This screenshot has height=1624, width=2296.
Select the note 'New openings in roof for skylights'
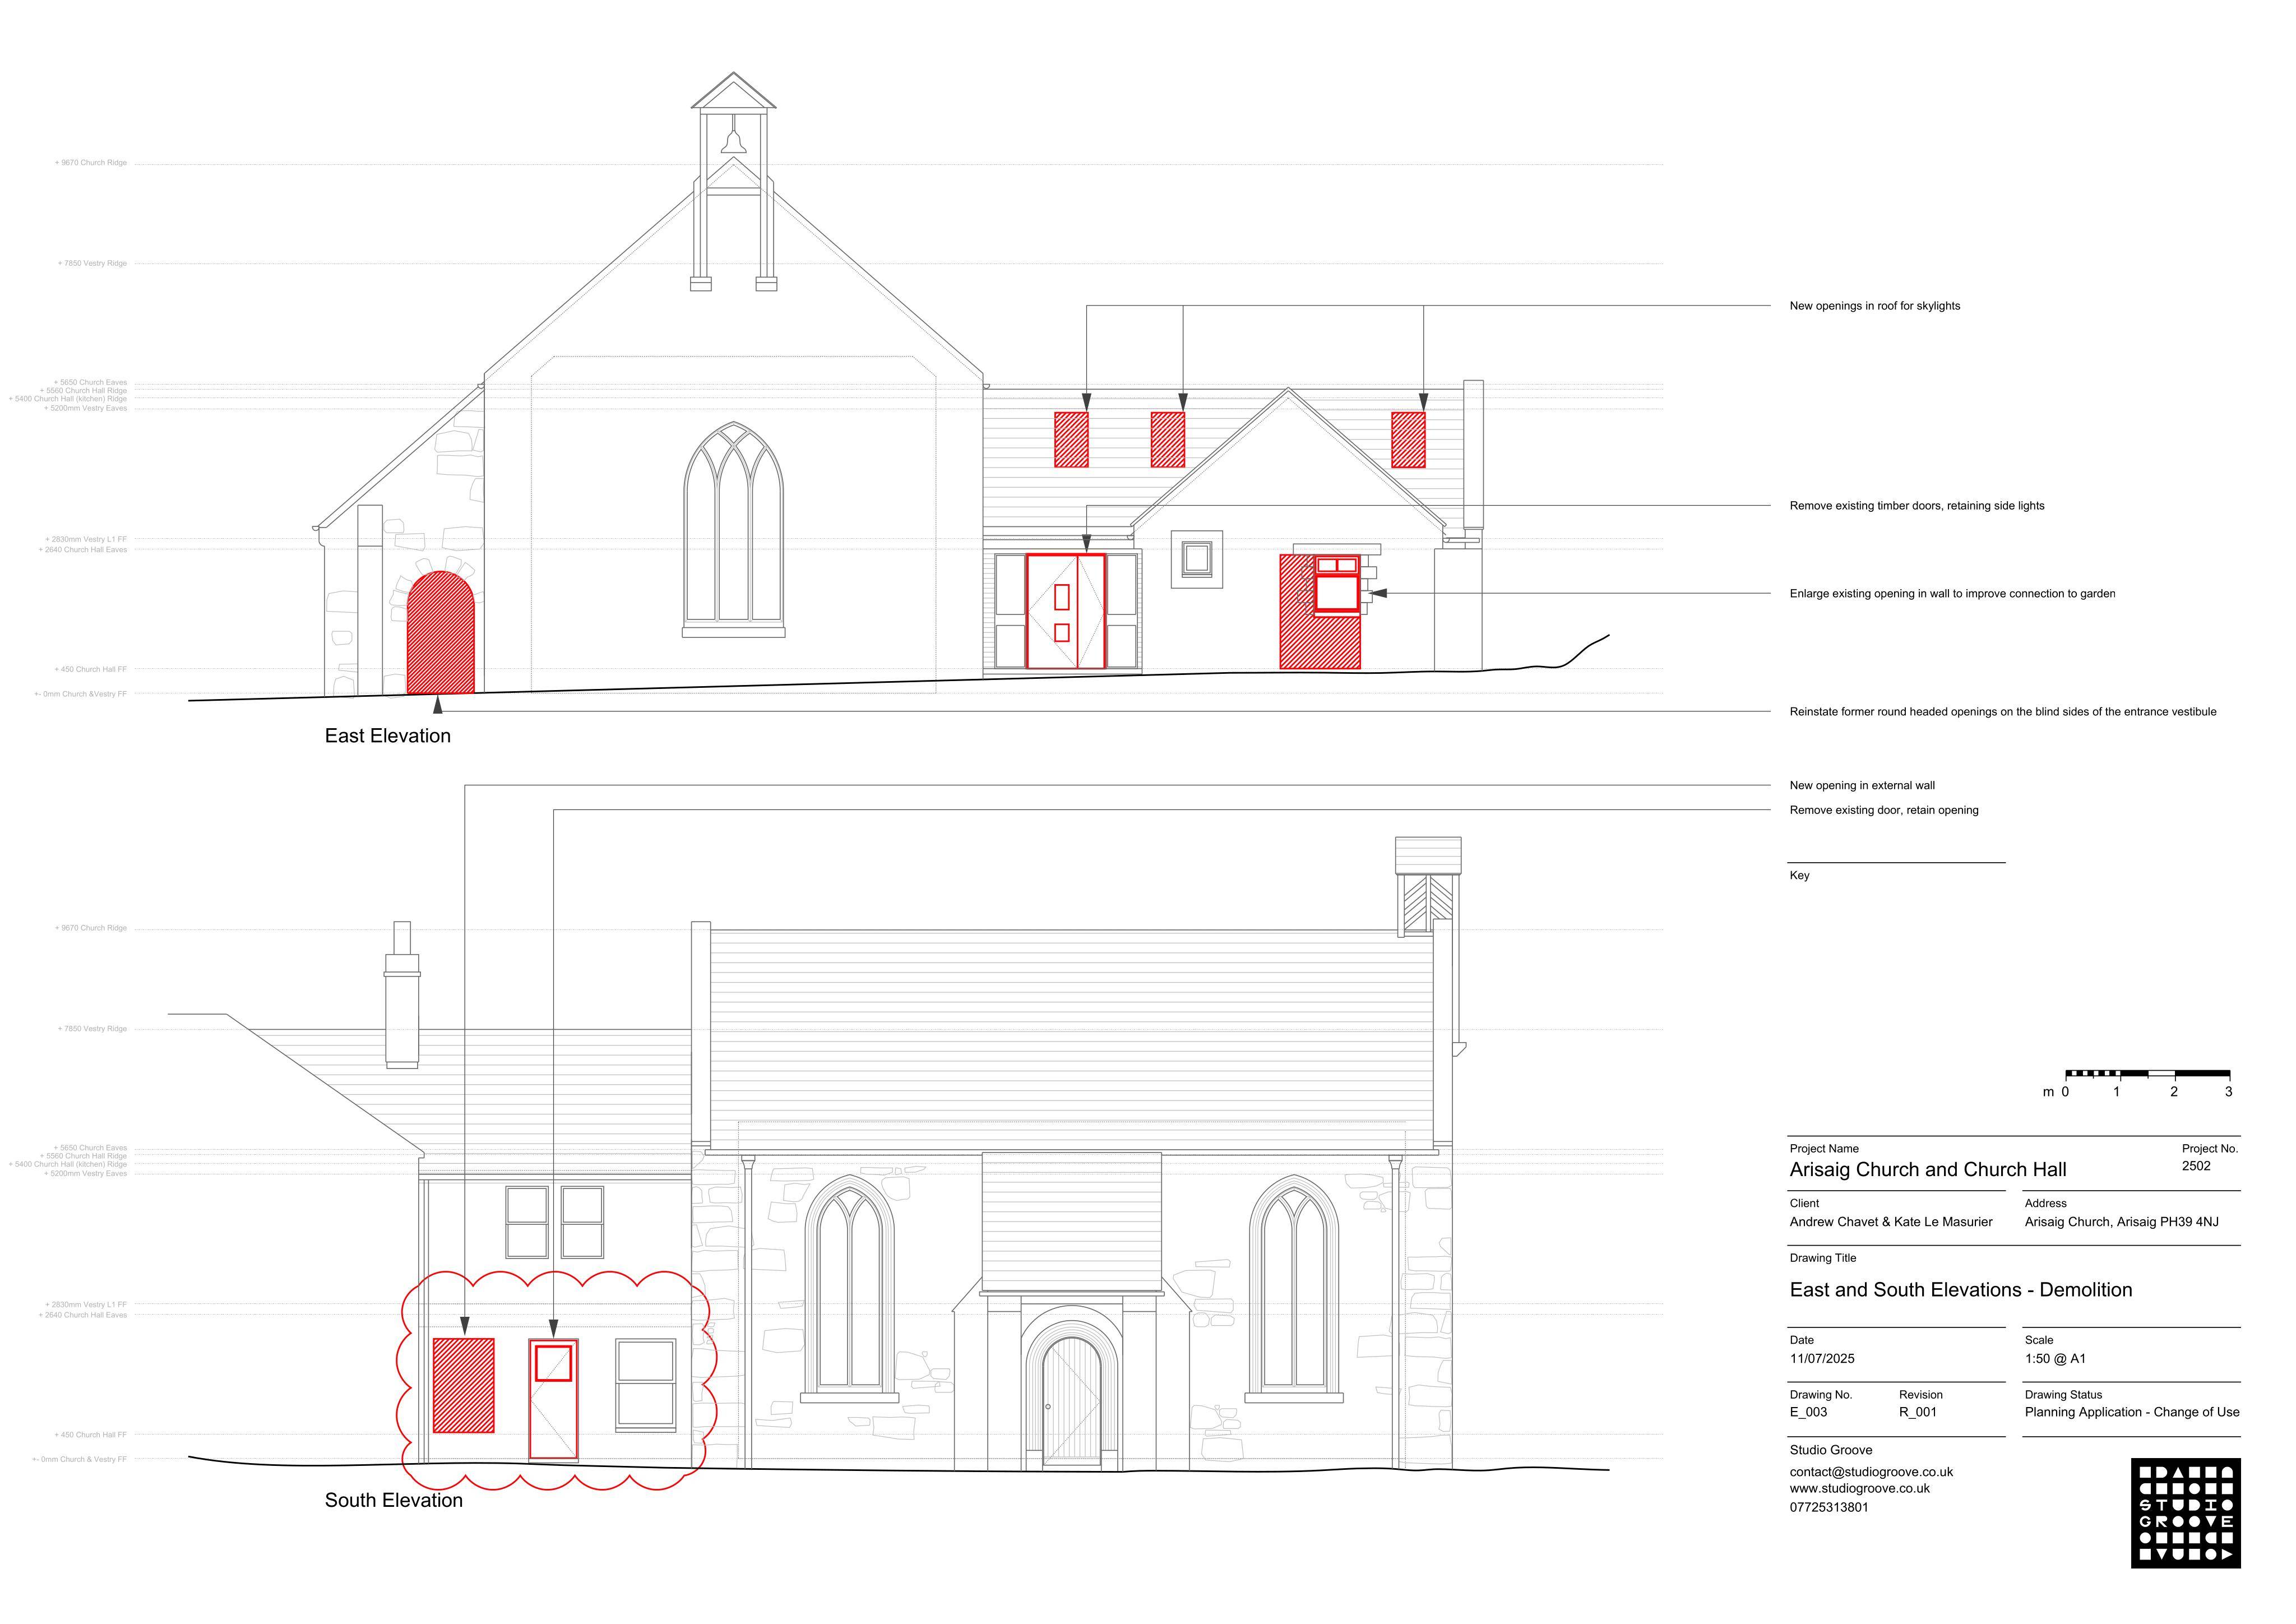point(1874,306)
